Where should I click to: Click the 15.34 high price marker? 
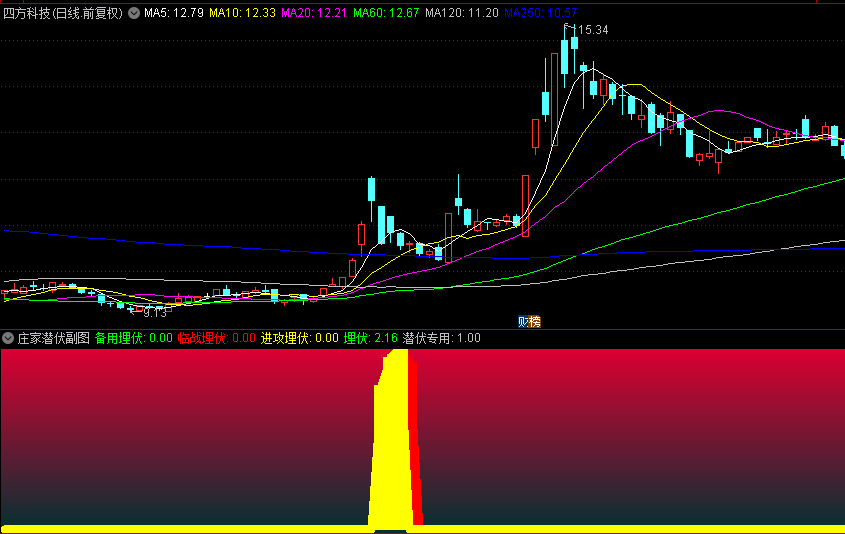click(x=593, y=30)
